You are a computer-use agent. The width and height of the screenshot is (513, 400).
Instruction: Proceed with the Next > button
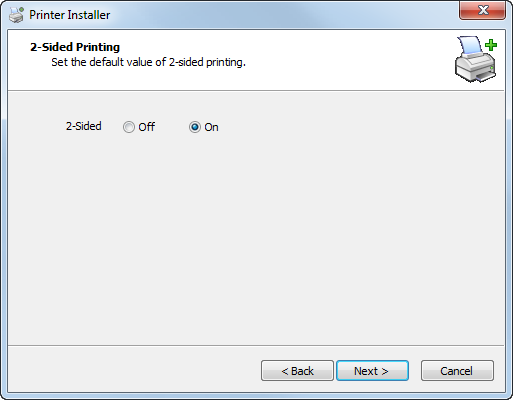pos(372,371)
